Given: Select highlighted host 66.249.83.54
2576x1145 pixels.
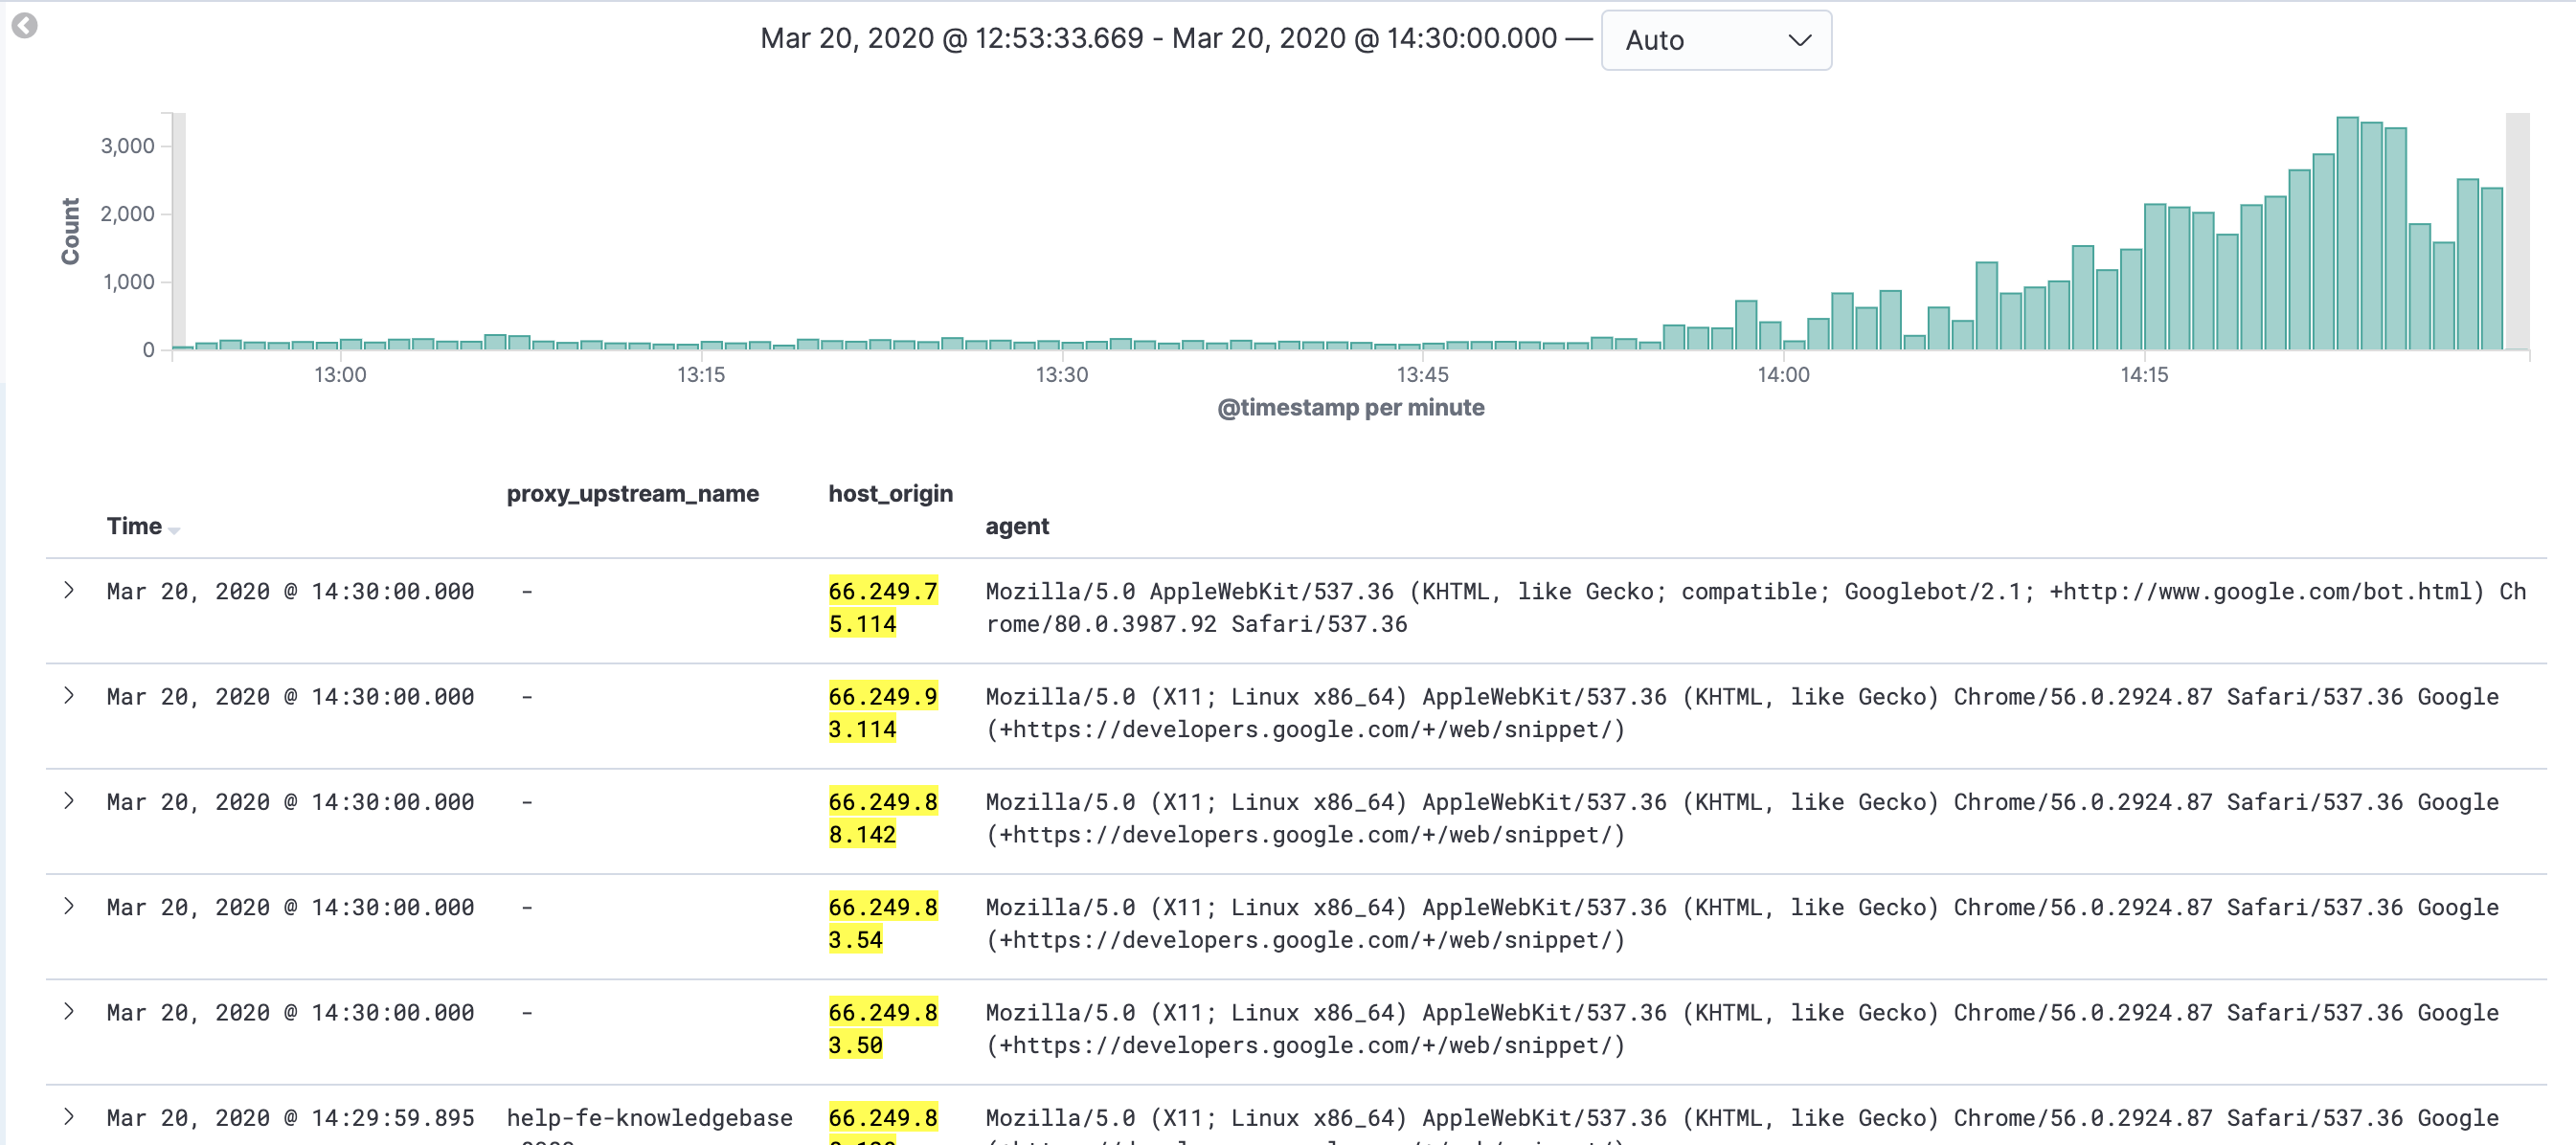Looking at the screenshot, I should (x=882, y=923).
